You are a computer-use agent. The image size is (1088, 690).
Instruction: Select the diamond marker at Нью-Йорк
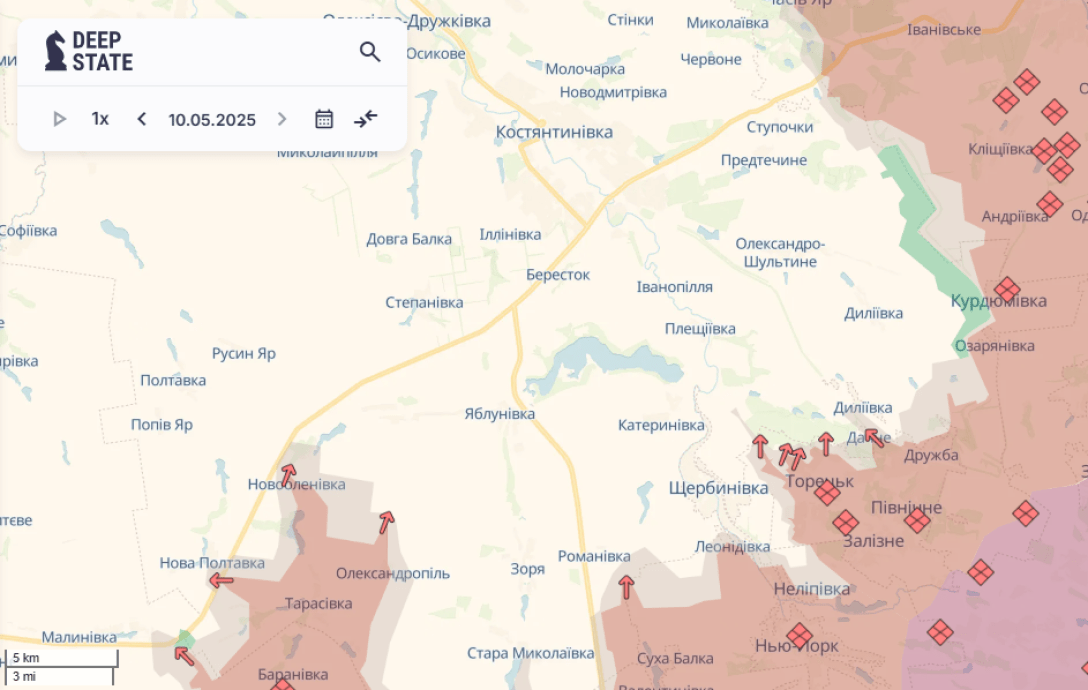pyautogui.click(x=799, y=636)
